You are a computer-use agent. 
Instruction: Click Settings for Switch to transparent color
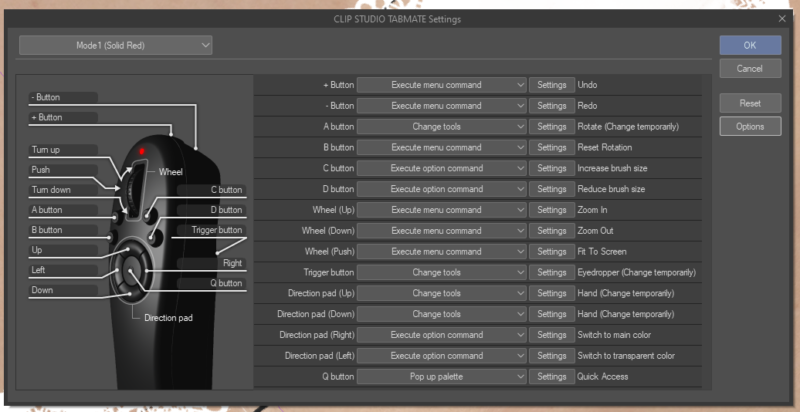[552, 356]
